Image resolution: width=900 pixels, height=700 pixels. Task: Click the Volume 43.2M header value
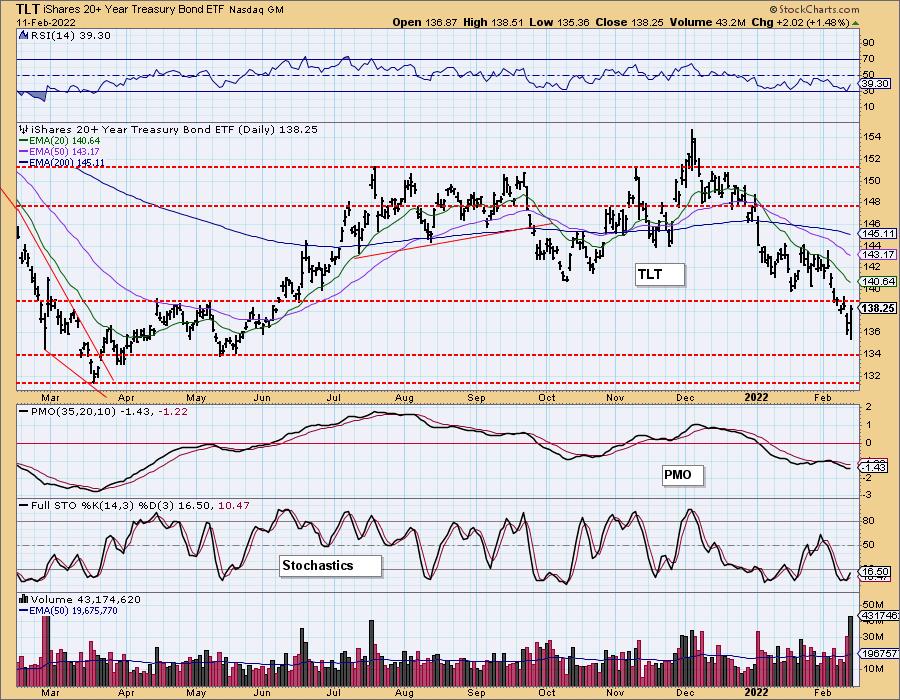707,22
